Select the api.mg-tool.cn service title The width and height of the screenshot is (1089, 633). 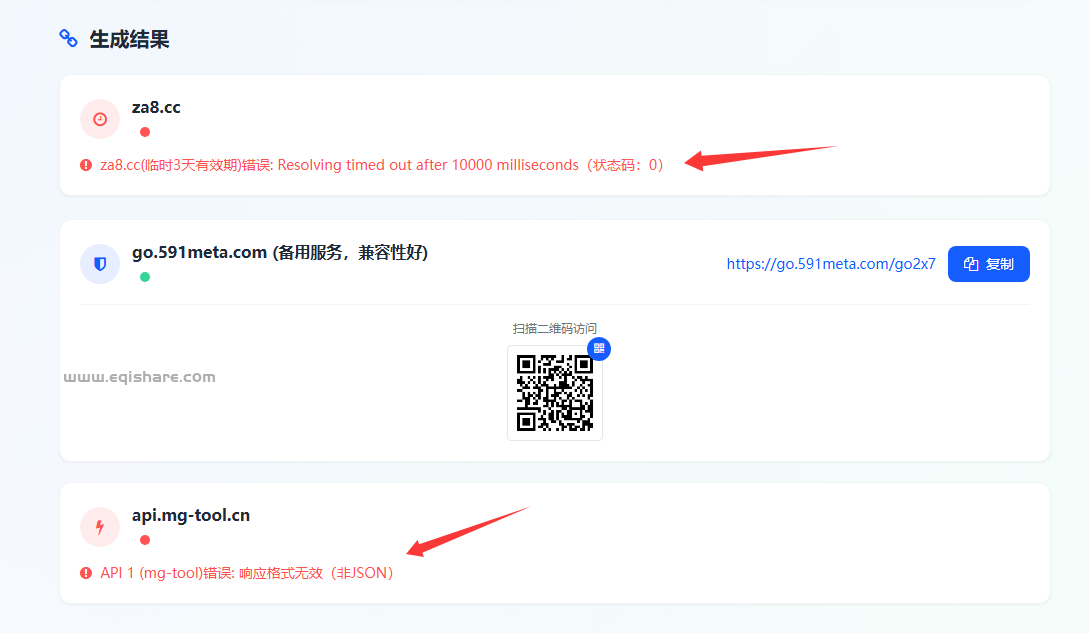(x=191, y=515)
